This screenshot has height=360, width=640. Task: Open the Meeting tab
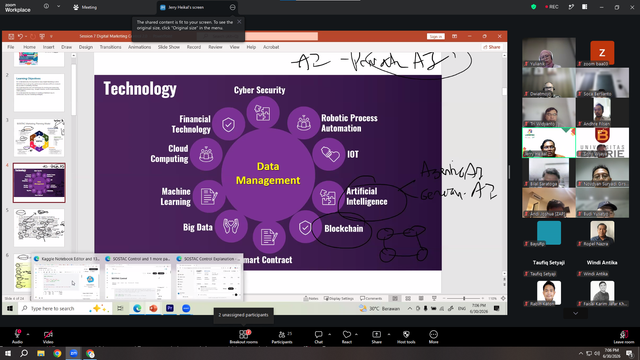pos(85,7)
